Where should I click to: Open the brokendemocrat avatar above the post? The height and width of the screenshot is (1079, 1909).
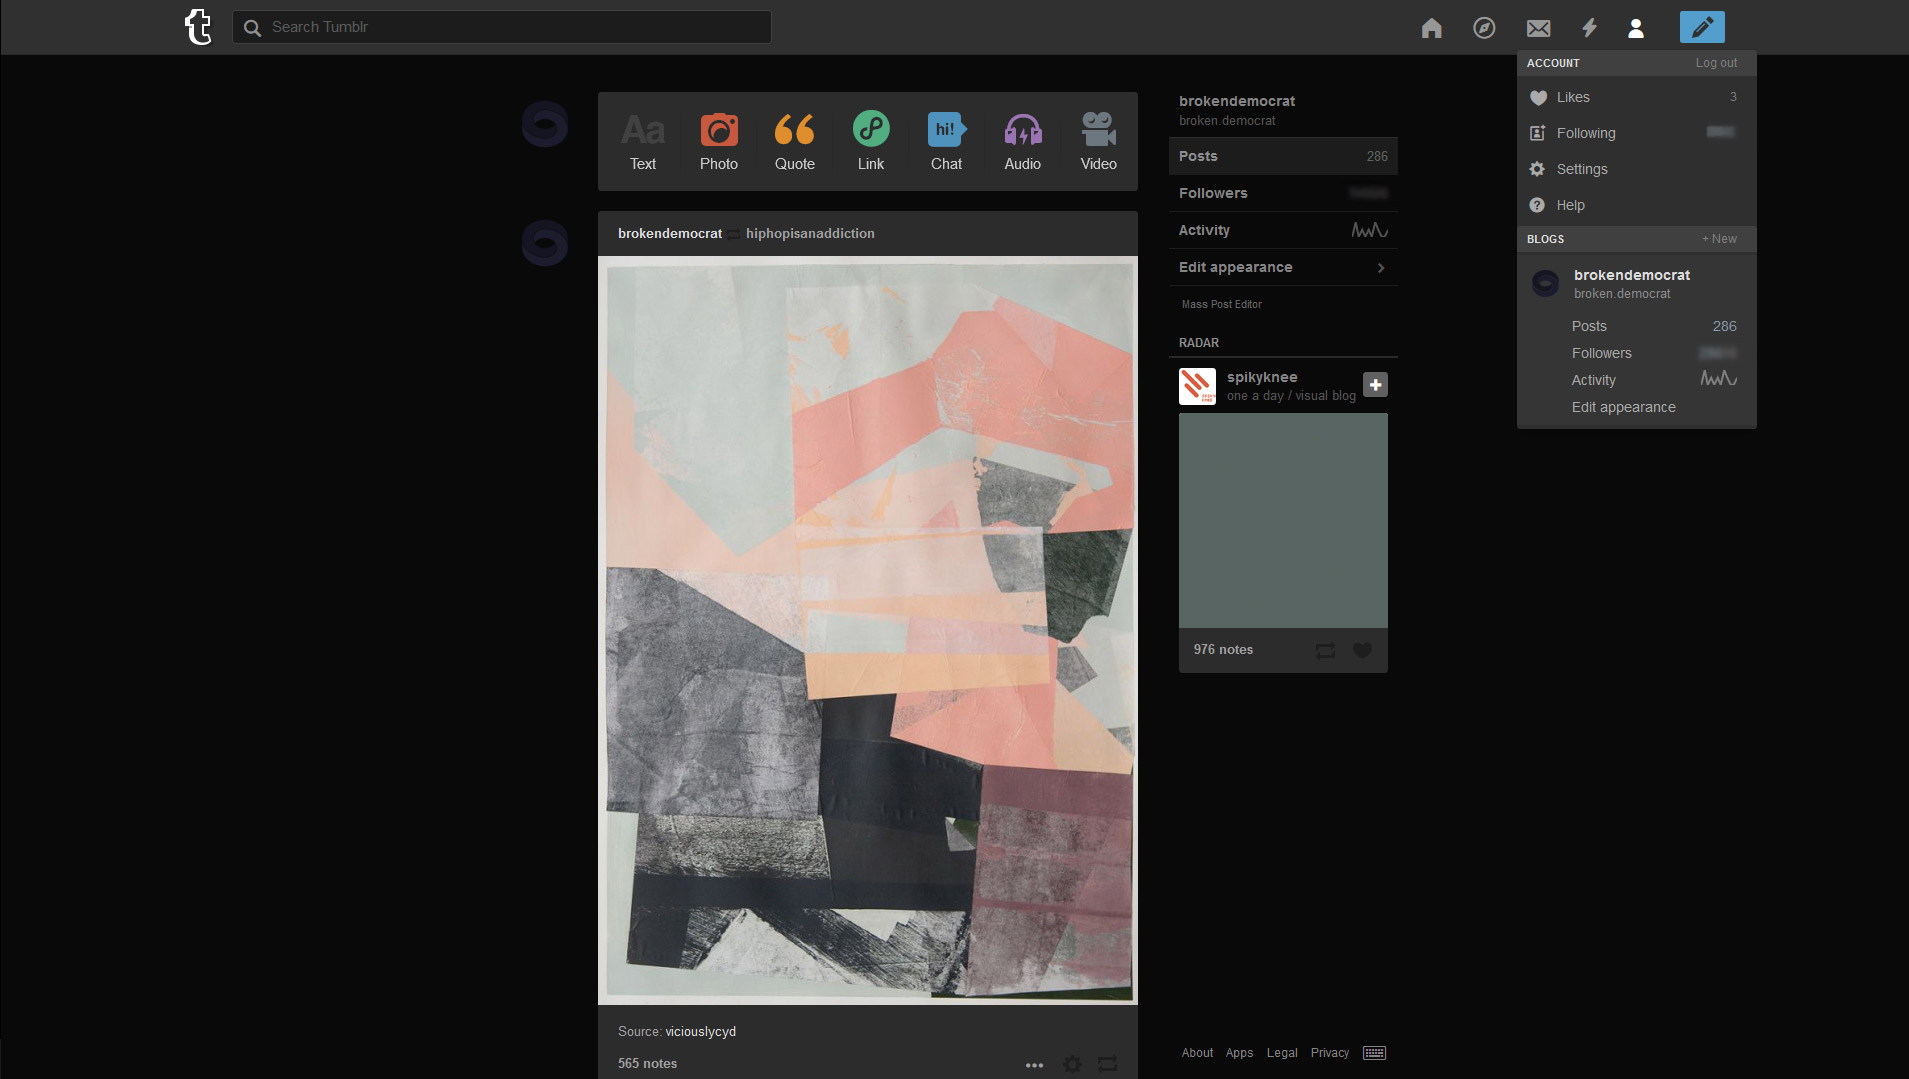545,243
